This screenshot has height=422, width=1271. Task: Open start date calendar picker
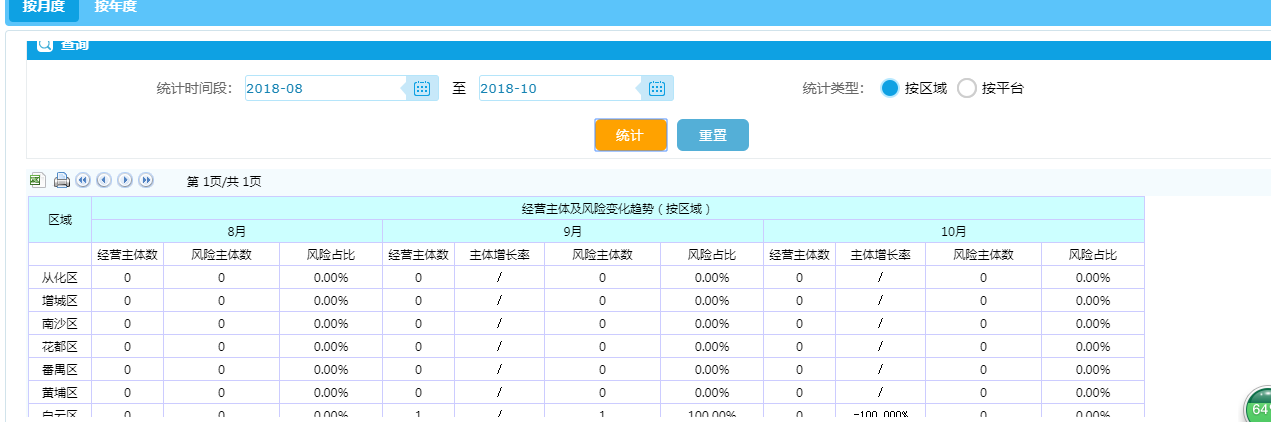422,88
